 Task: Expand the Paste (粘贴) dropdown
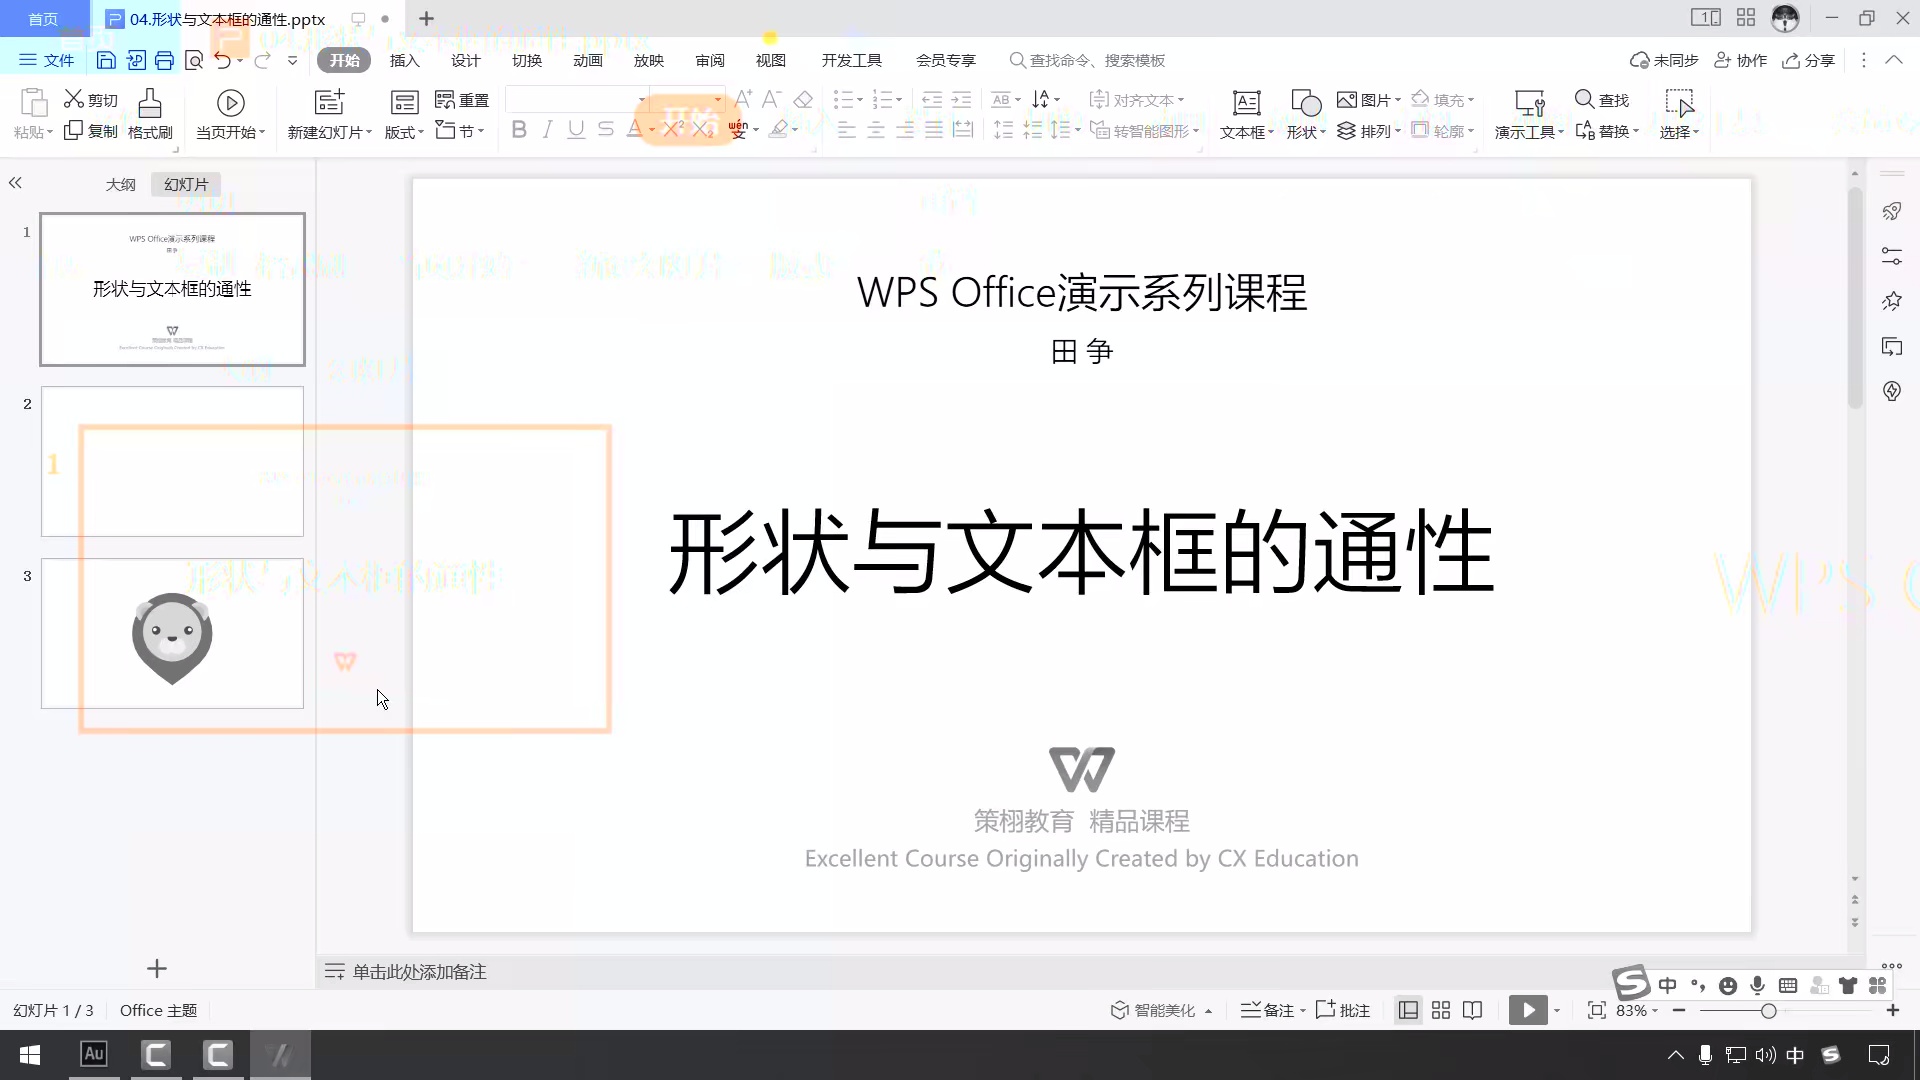33,132
